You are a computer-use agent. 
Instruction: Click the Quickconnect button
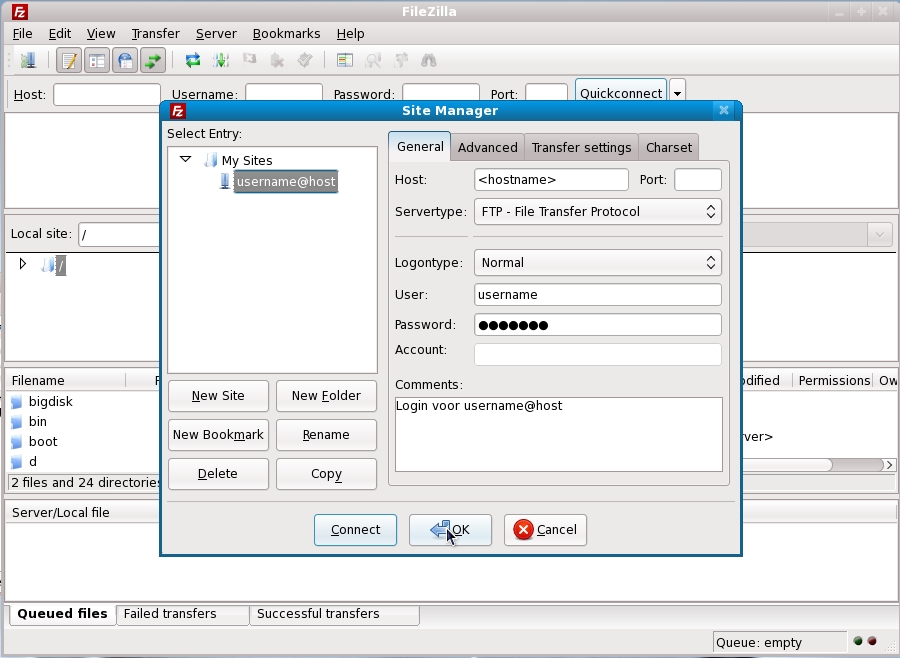pos(620,93)
